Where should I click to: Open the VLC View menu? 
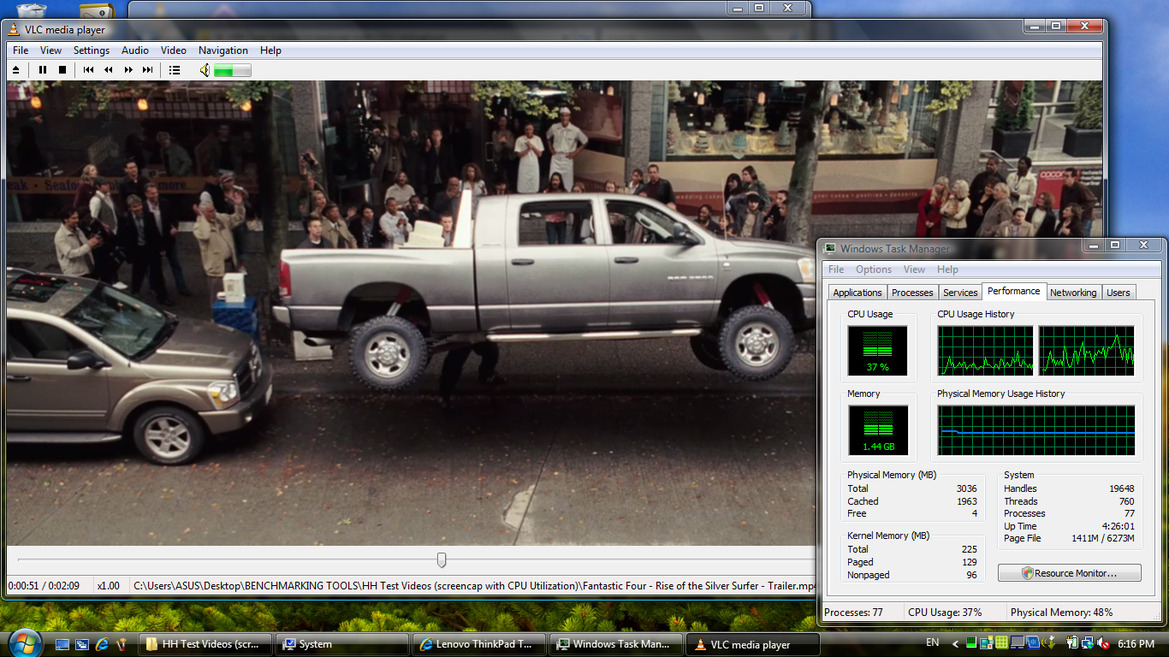tap(51, 51)
